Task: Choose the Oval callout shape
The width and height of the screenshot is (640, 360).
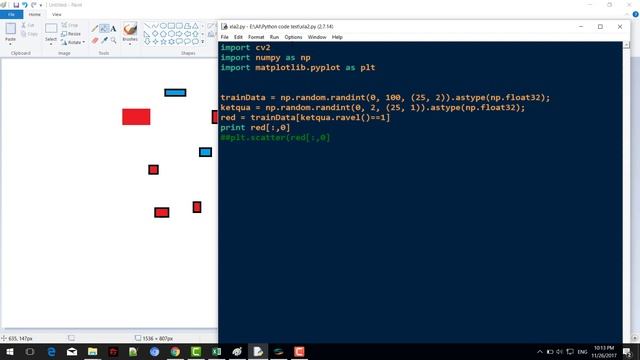Action: click(x=187, y=42)
